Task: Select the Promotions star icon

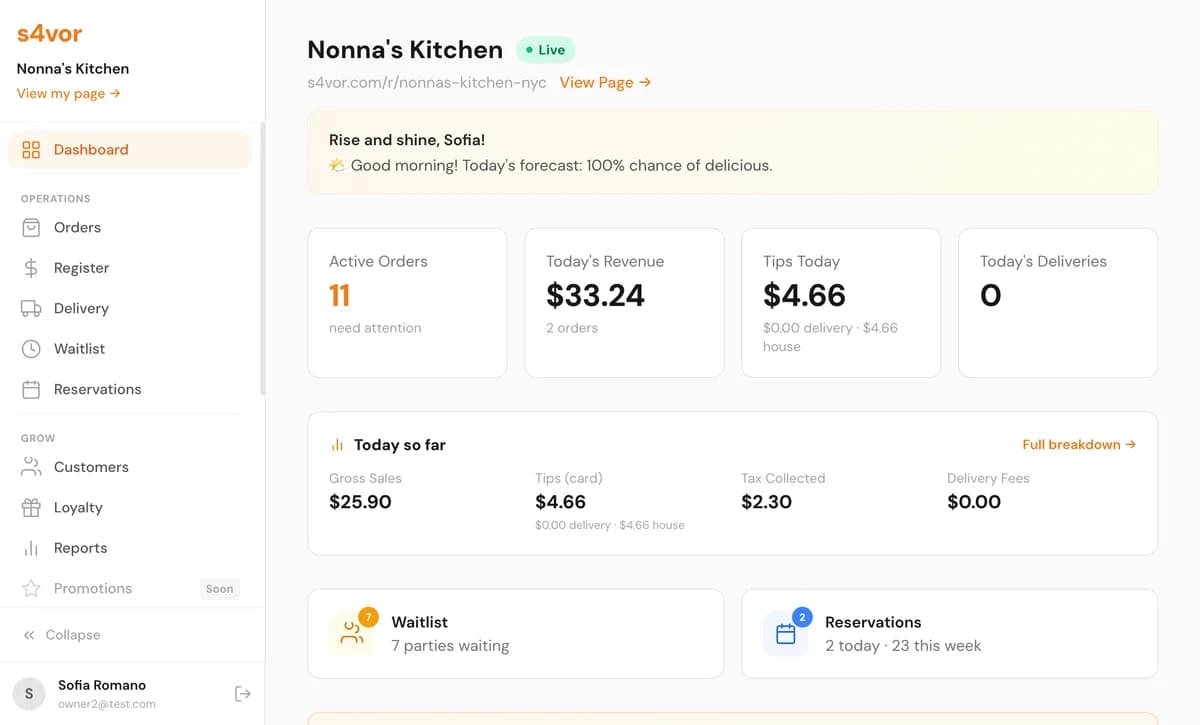Action: tap(30, 588)
